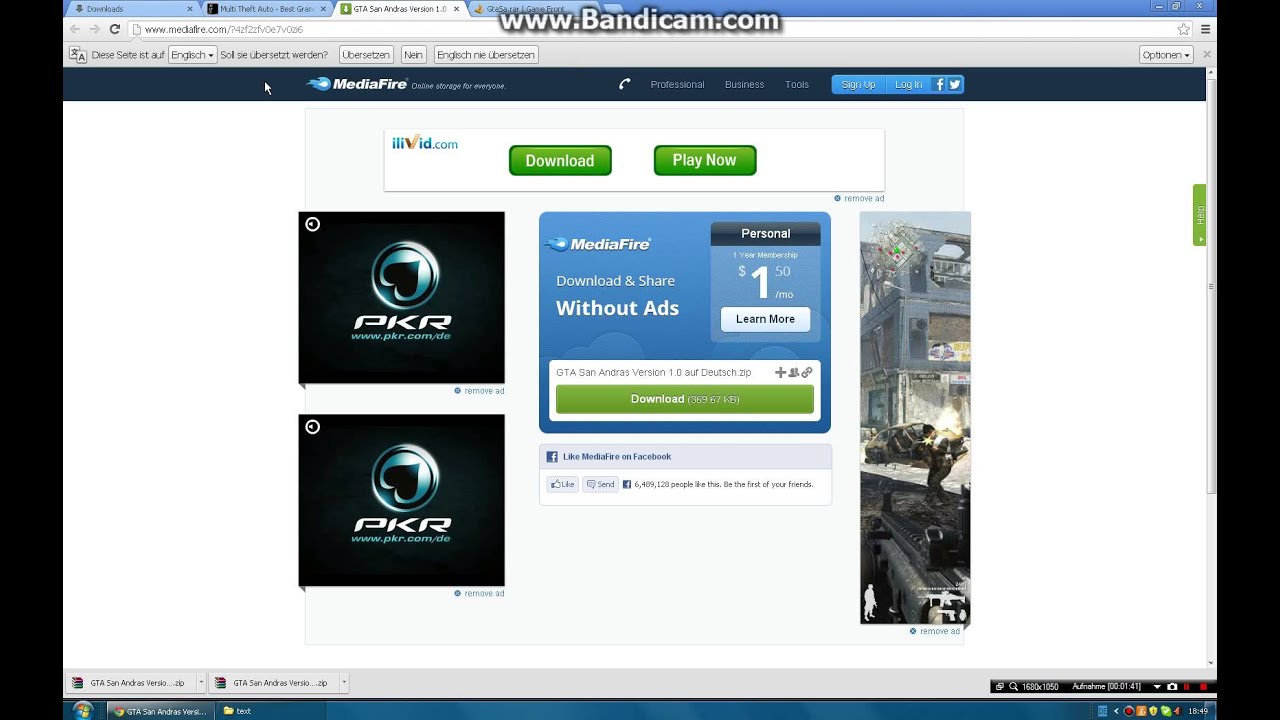Image resolution: width=1280 pixels, height=720 pixels.
Task: Open the Professional menu item
Action: click(x=677, y=84)
